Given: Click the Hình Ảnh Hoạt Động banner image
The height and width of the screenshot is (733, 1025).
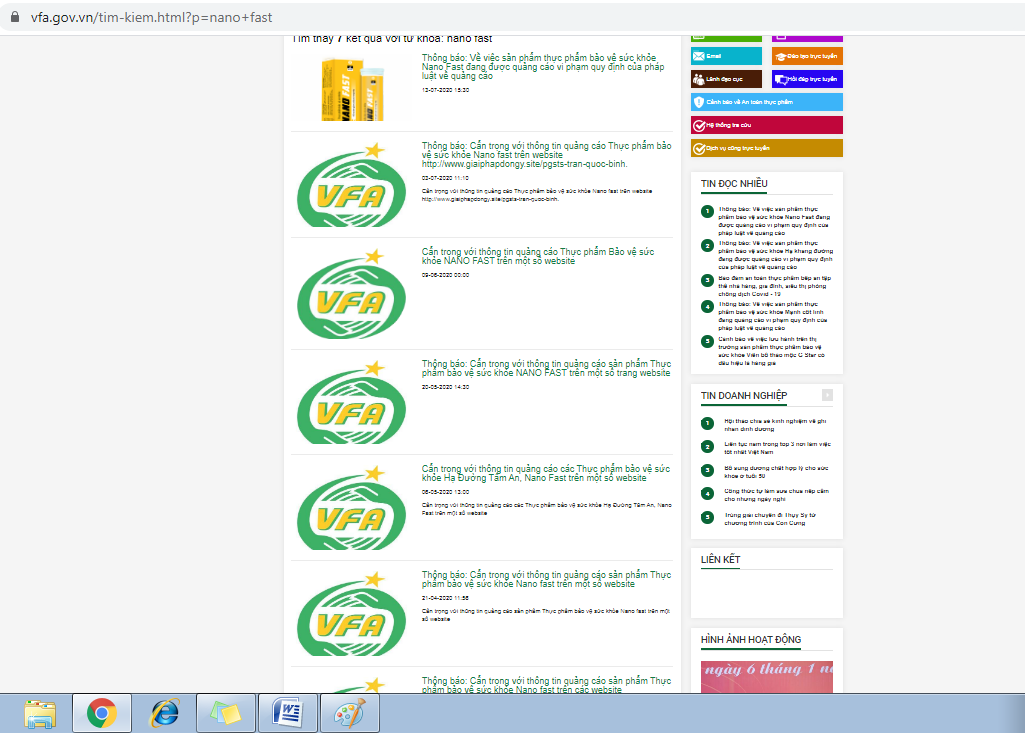Looking at the screenshot, I should [x=766, y=675].
